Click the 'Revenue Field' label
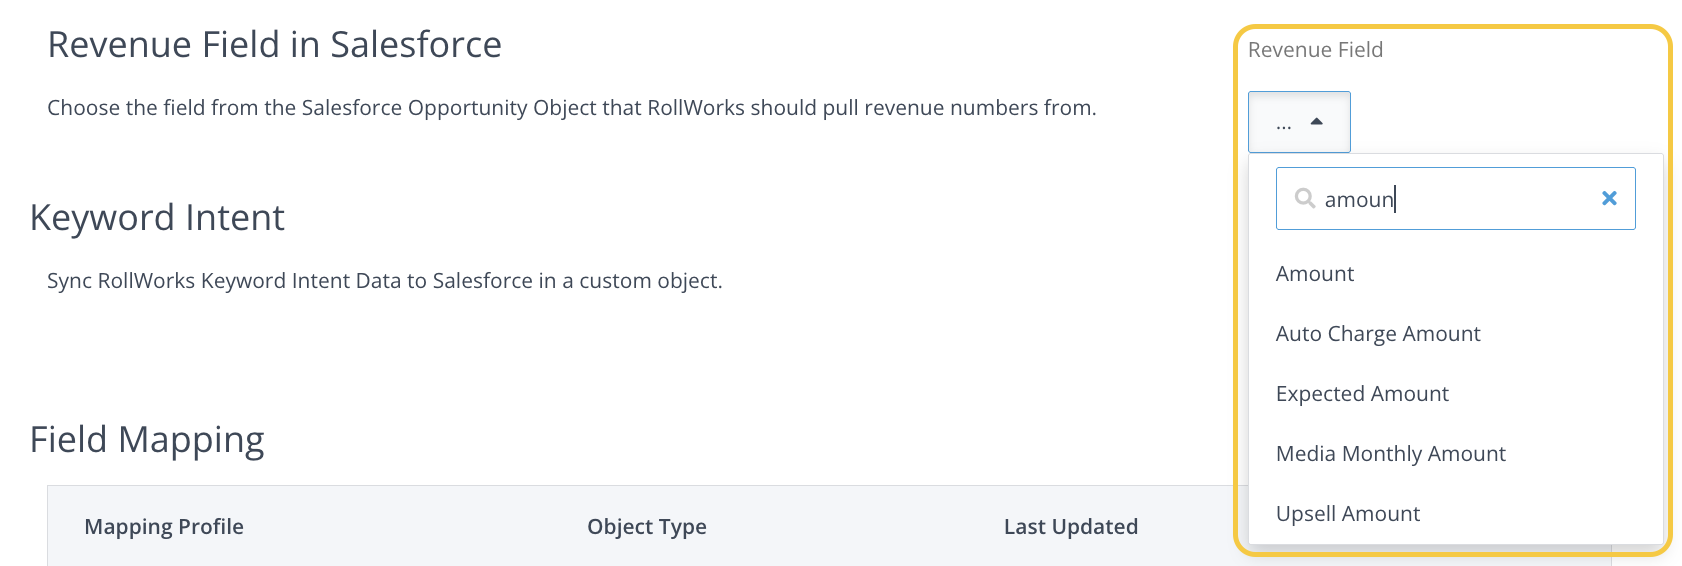1682x566 pixels. point(1315,50)
